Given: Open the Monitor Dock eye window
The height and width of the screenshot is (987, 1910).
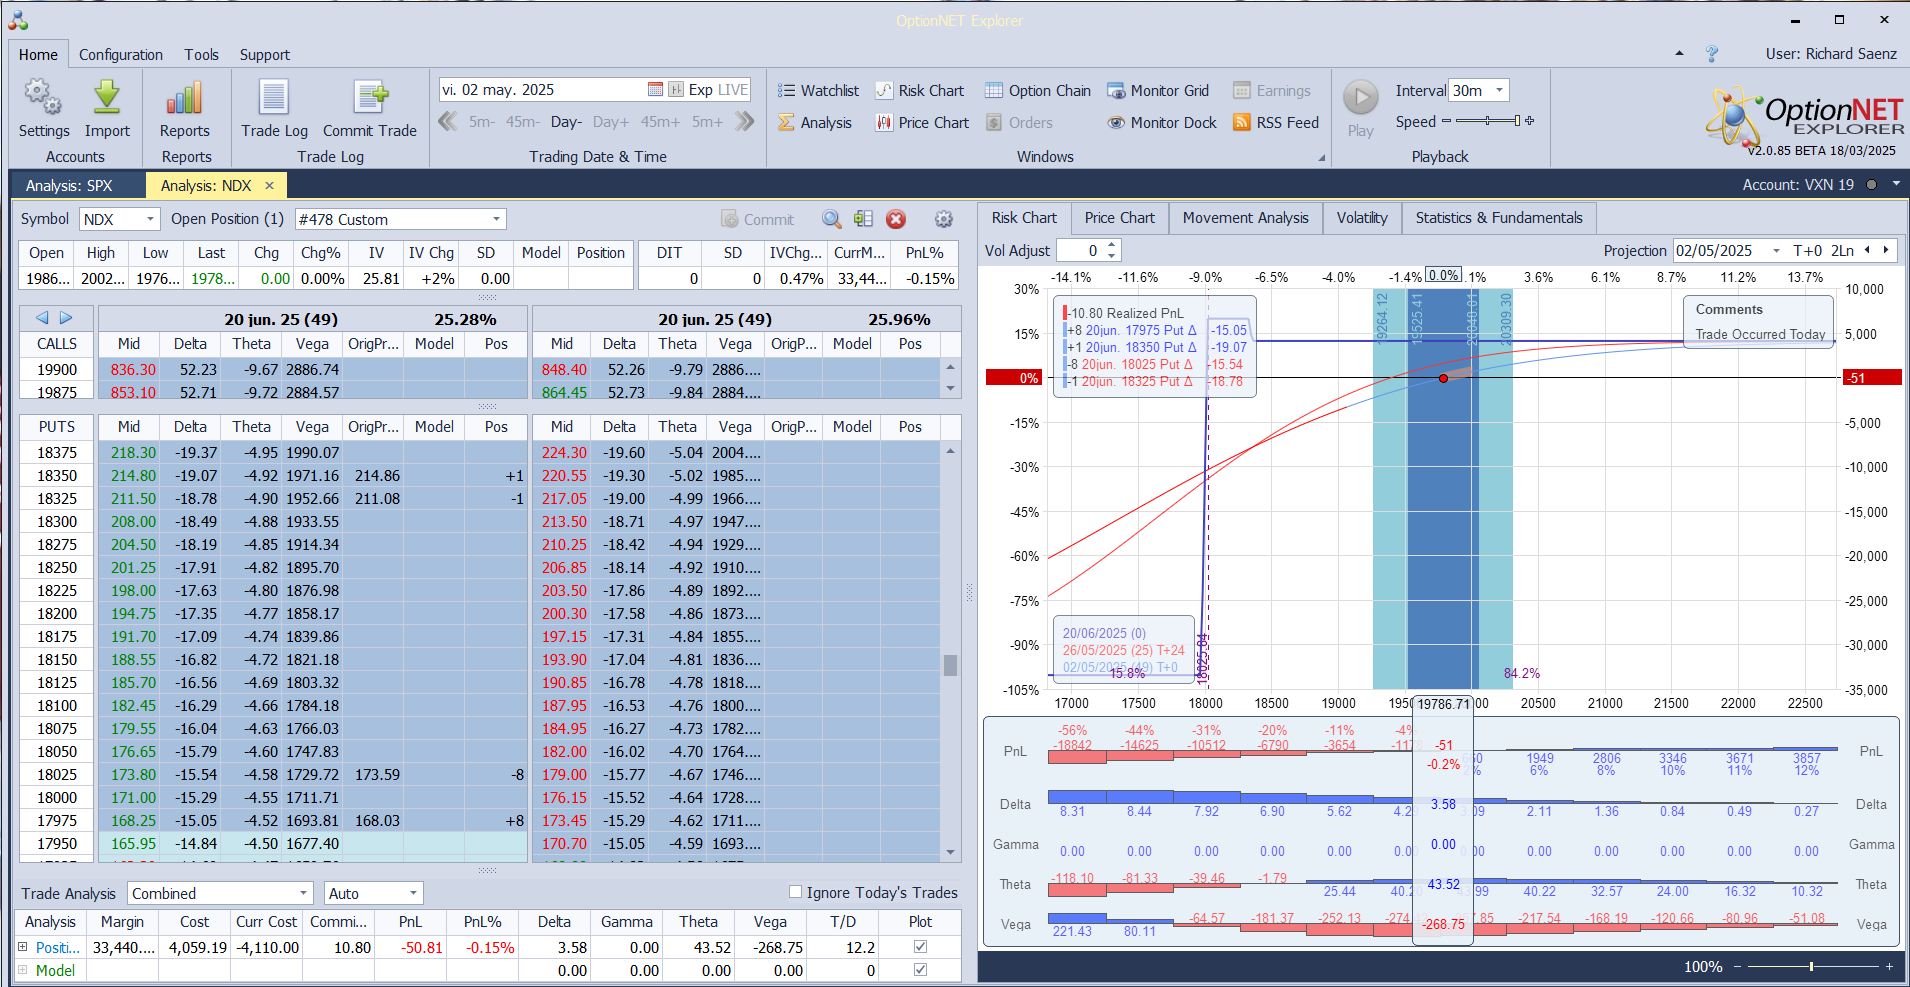Looking at the screenshot, I should click(x=1162, y=122).
